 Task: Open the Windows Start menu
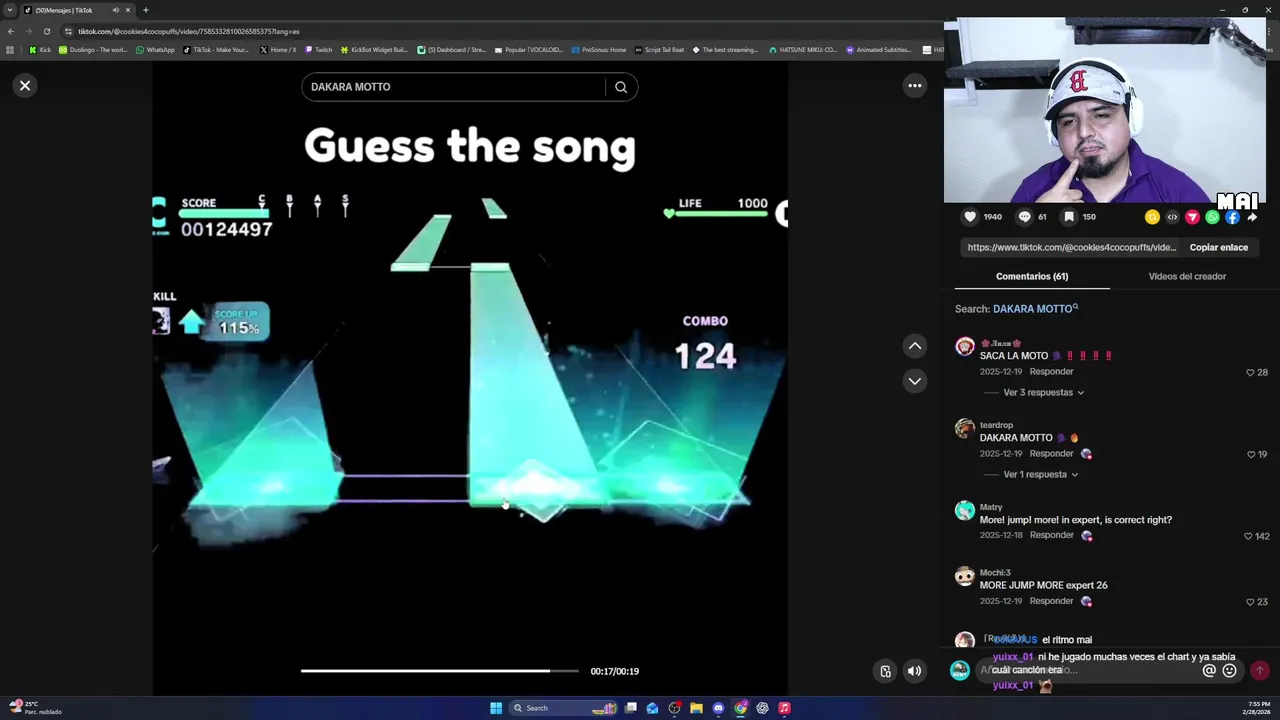(496, 708)
